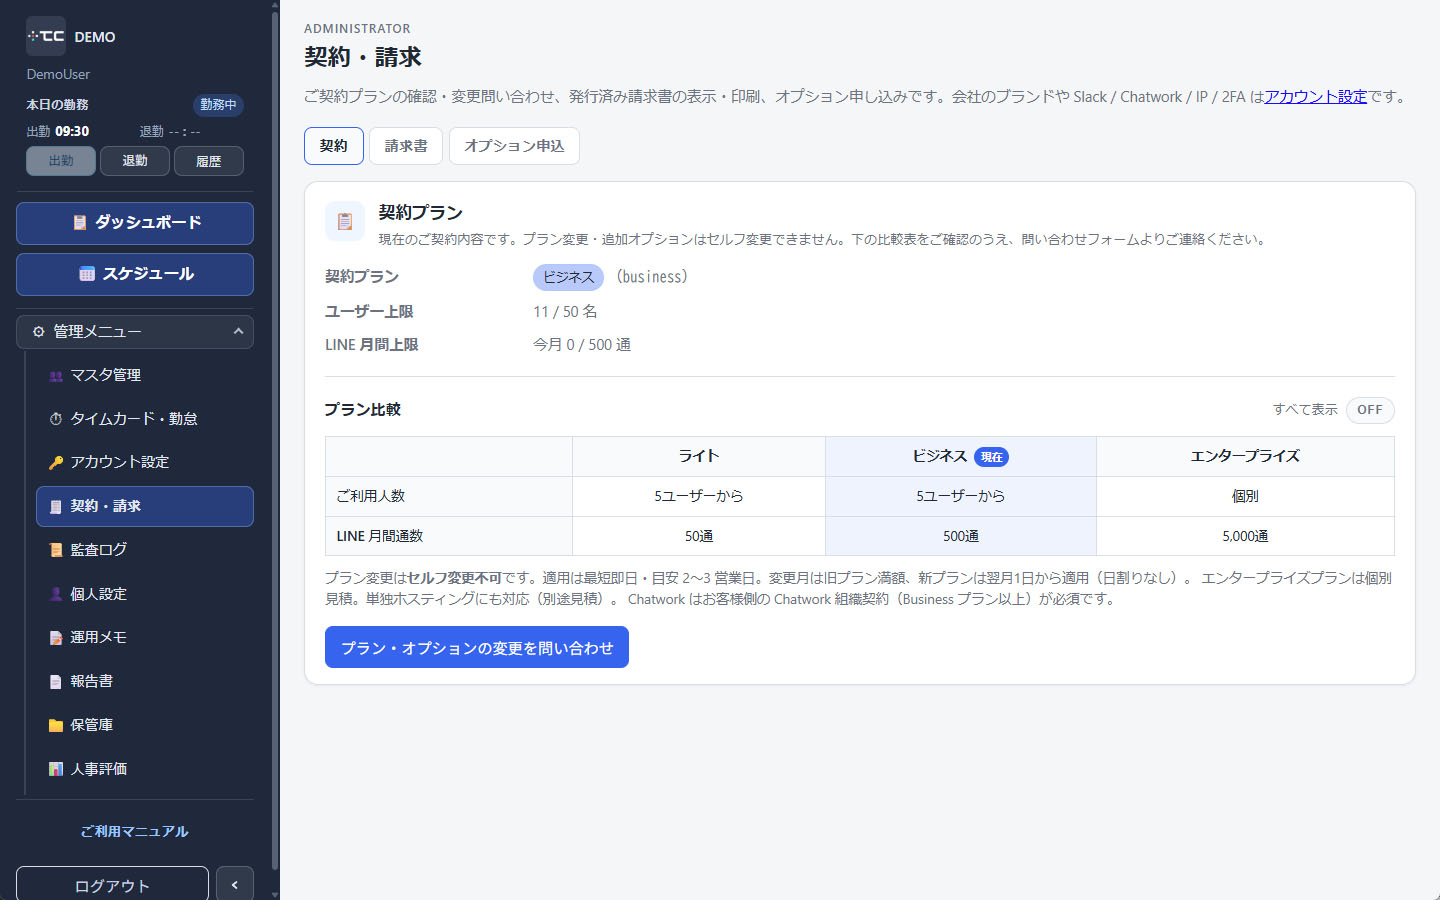1440x900 pixels.
Task: Click the document icon for 契約・請求
Action: (x=56, y=507)
